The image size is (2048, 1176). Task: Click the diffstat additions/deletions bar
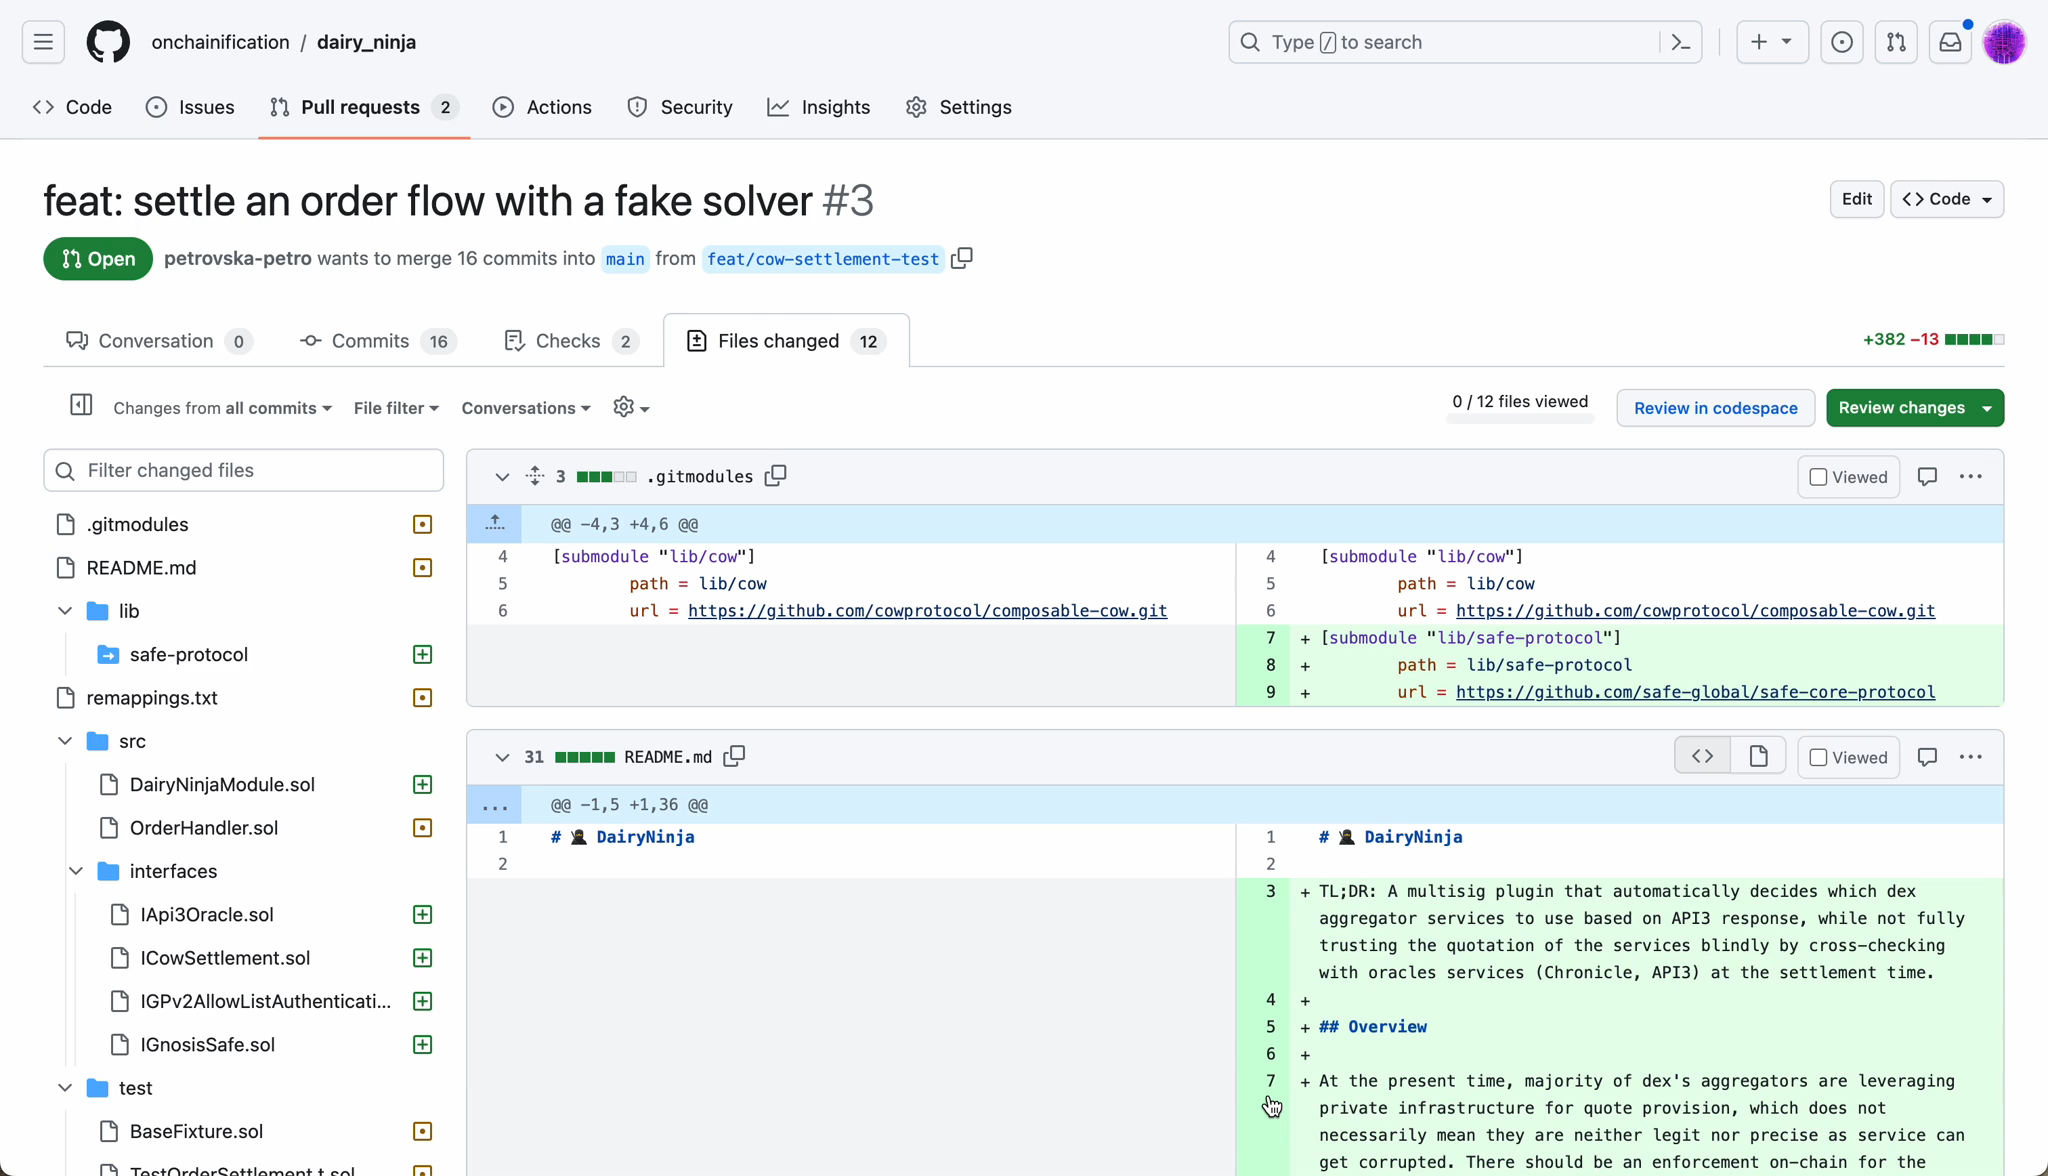coord(1974,340)
